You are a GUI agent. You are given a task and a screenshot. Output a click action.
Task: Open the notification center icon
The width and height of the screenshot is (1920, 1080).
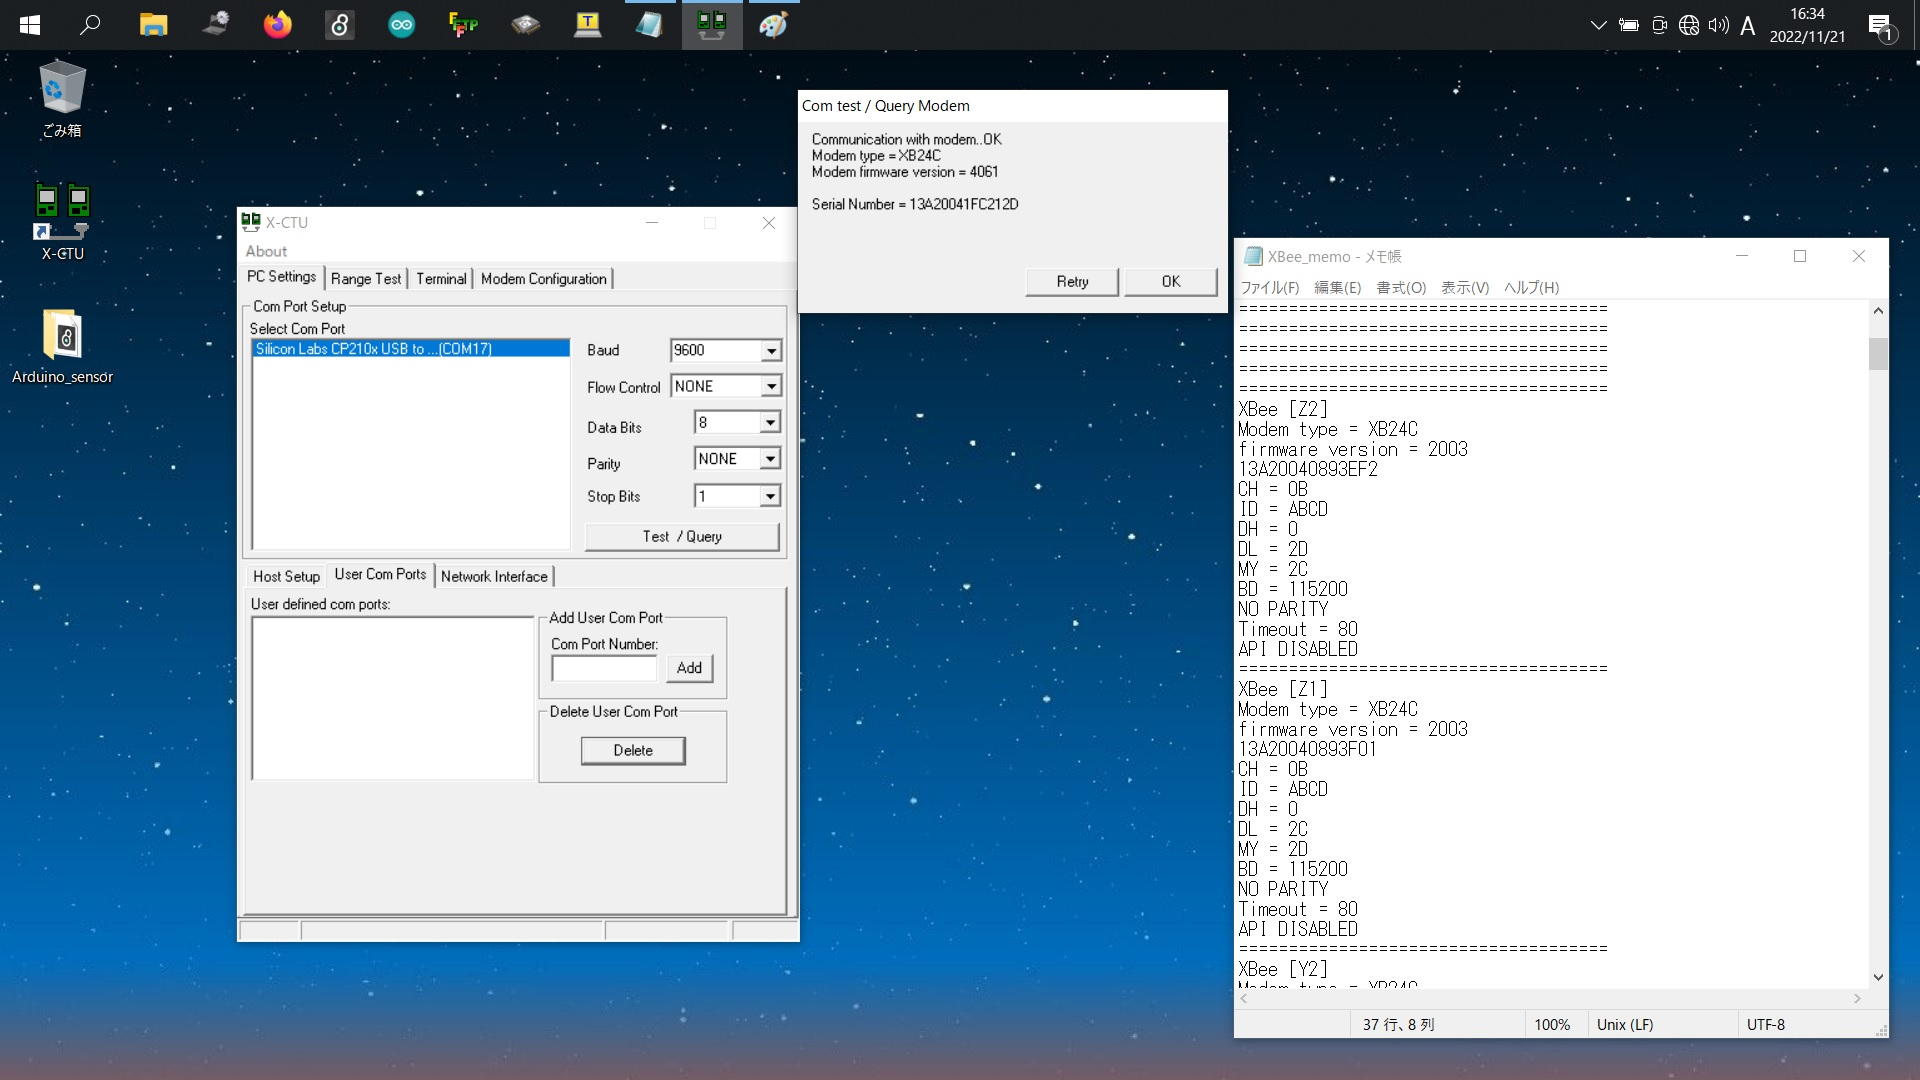(x=1880, y=26)
